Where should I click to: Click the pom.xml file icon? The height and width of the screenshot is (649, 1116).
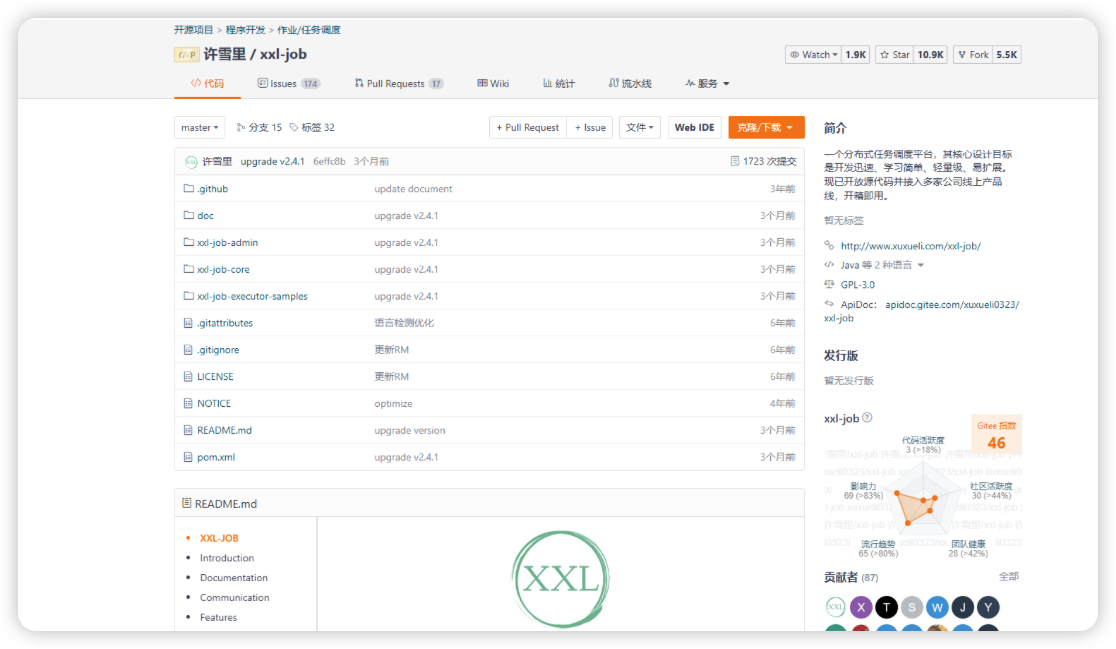(x=188, y=457)
